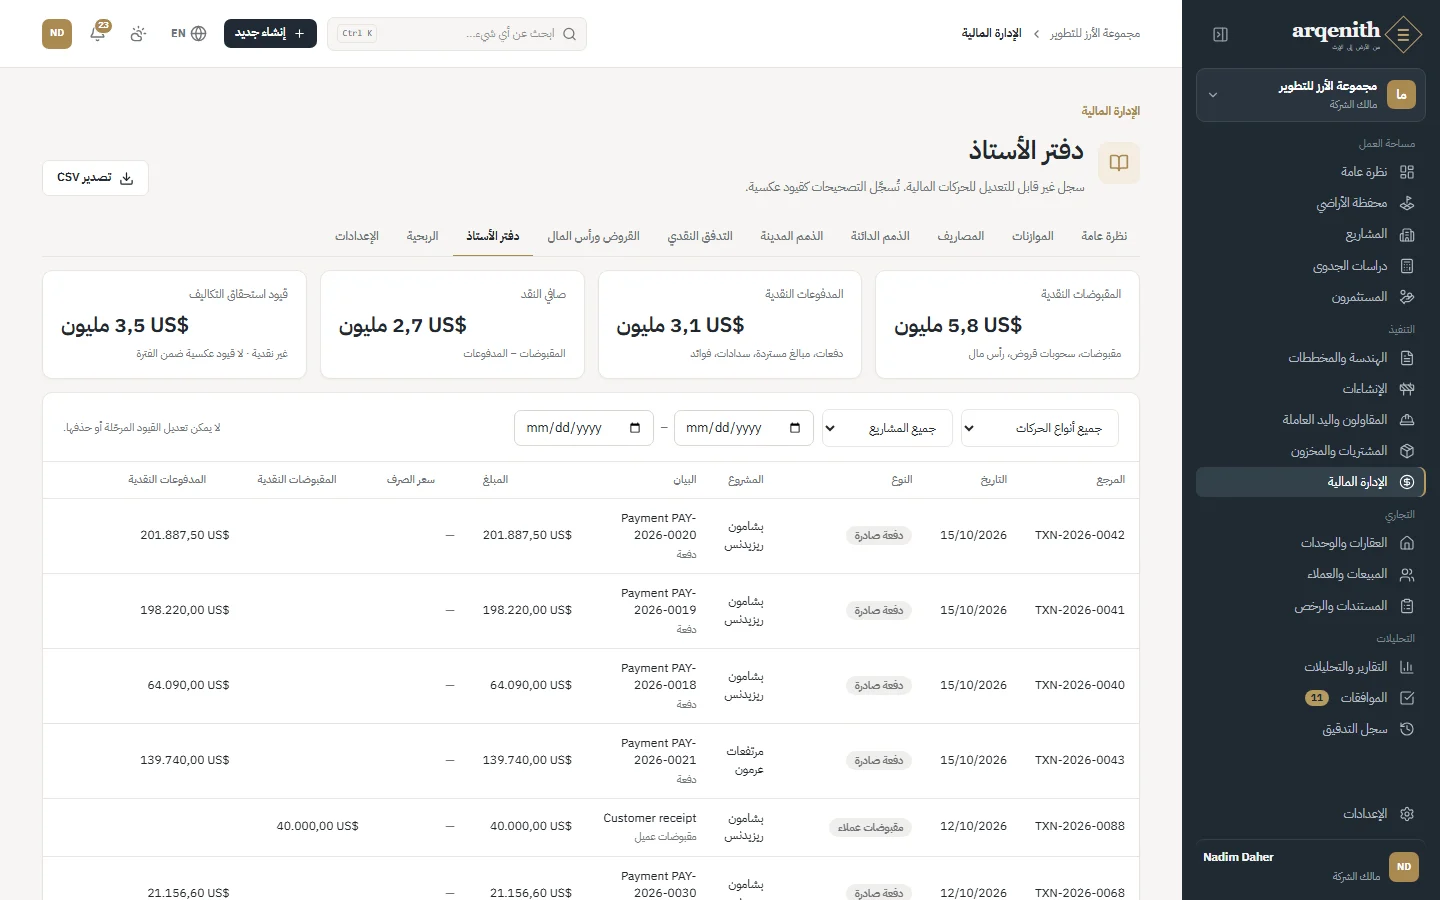Viewport: 1440px width, 900px height.
Task: Click the arqenith logo icon
Action: (x=1403, y=34)
